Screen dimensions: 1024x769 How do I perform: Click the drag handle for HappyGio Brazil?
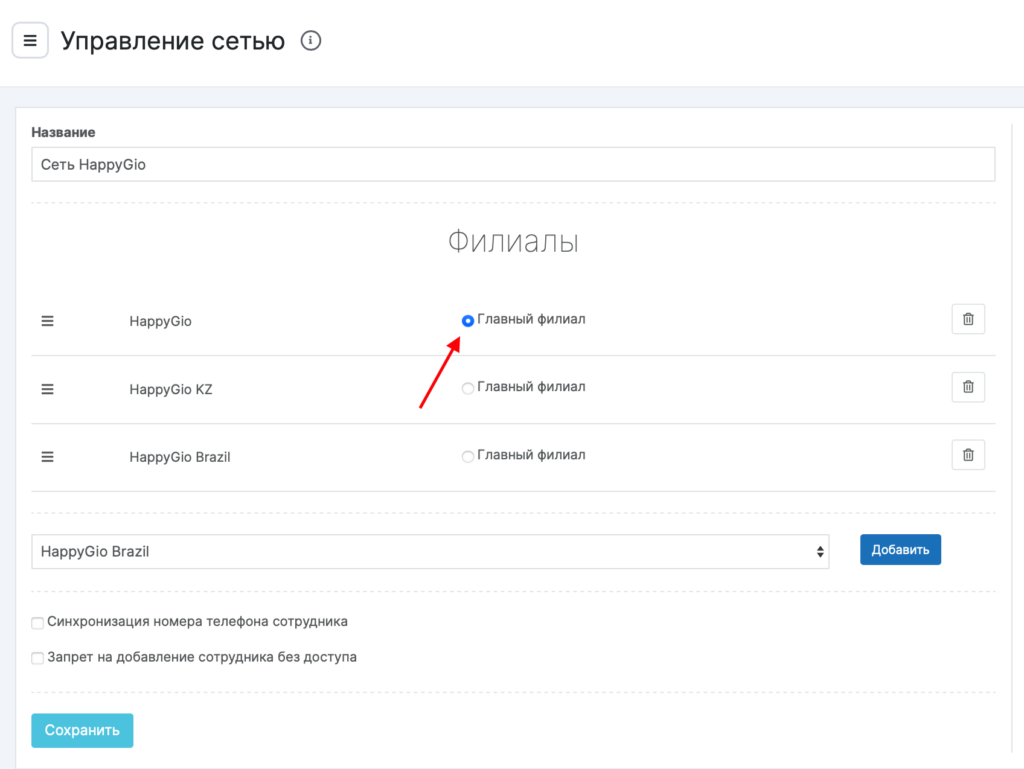pos(47,456)
